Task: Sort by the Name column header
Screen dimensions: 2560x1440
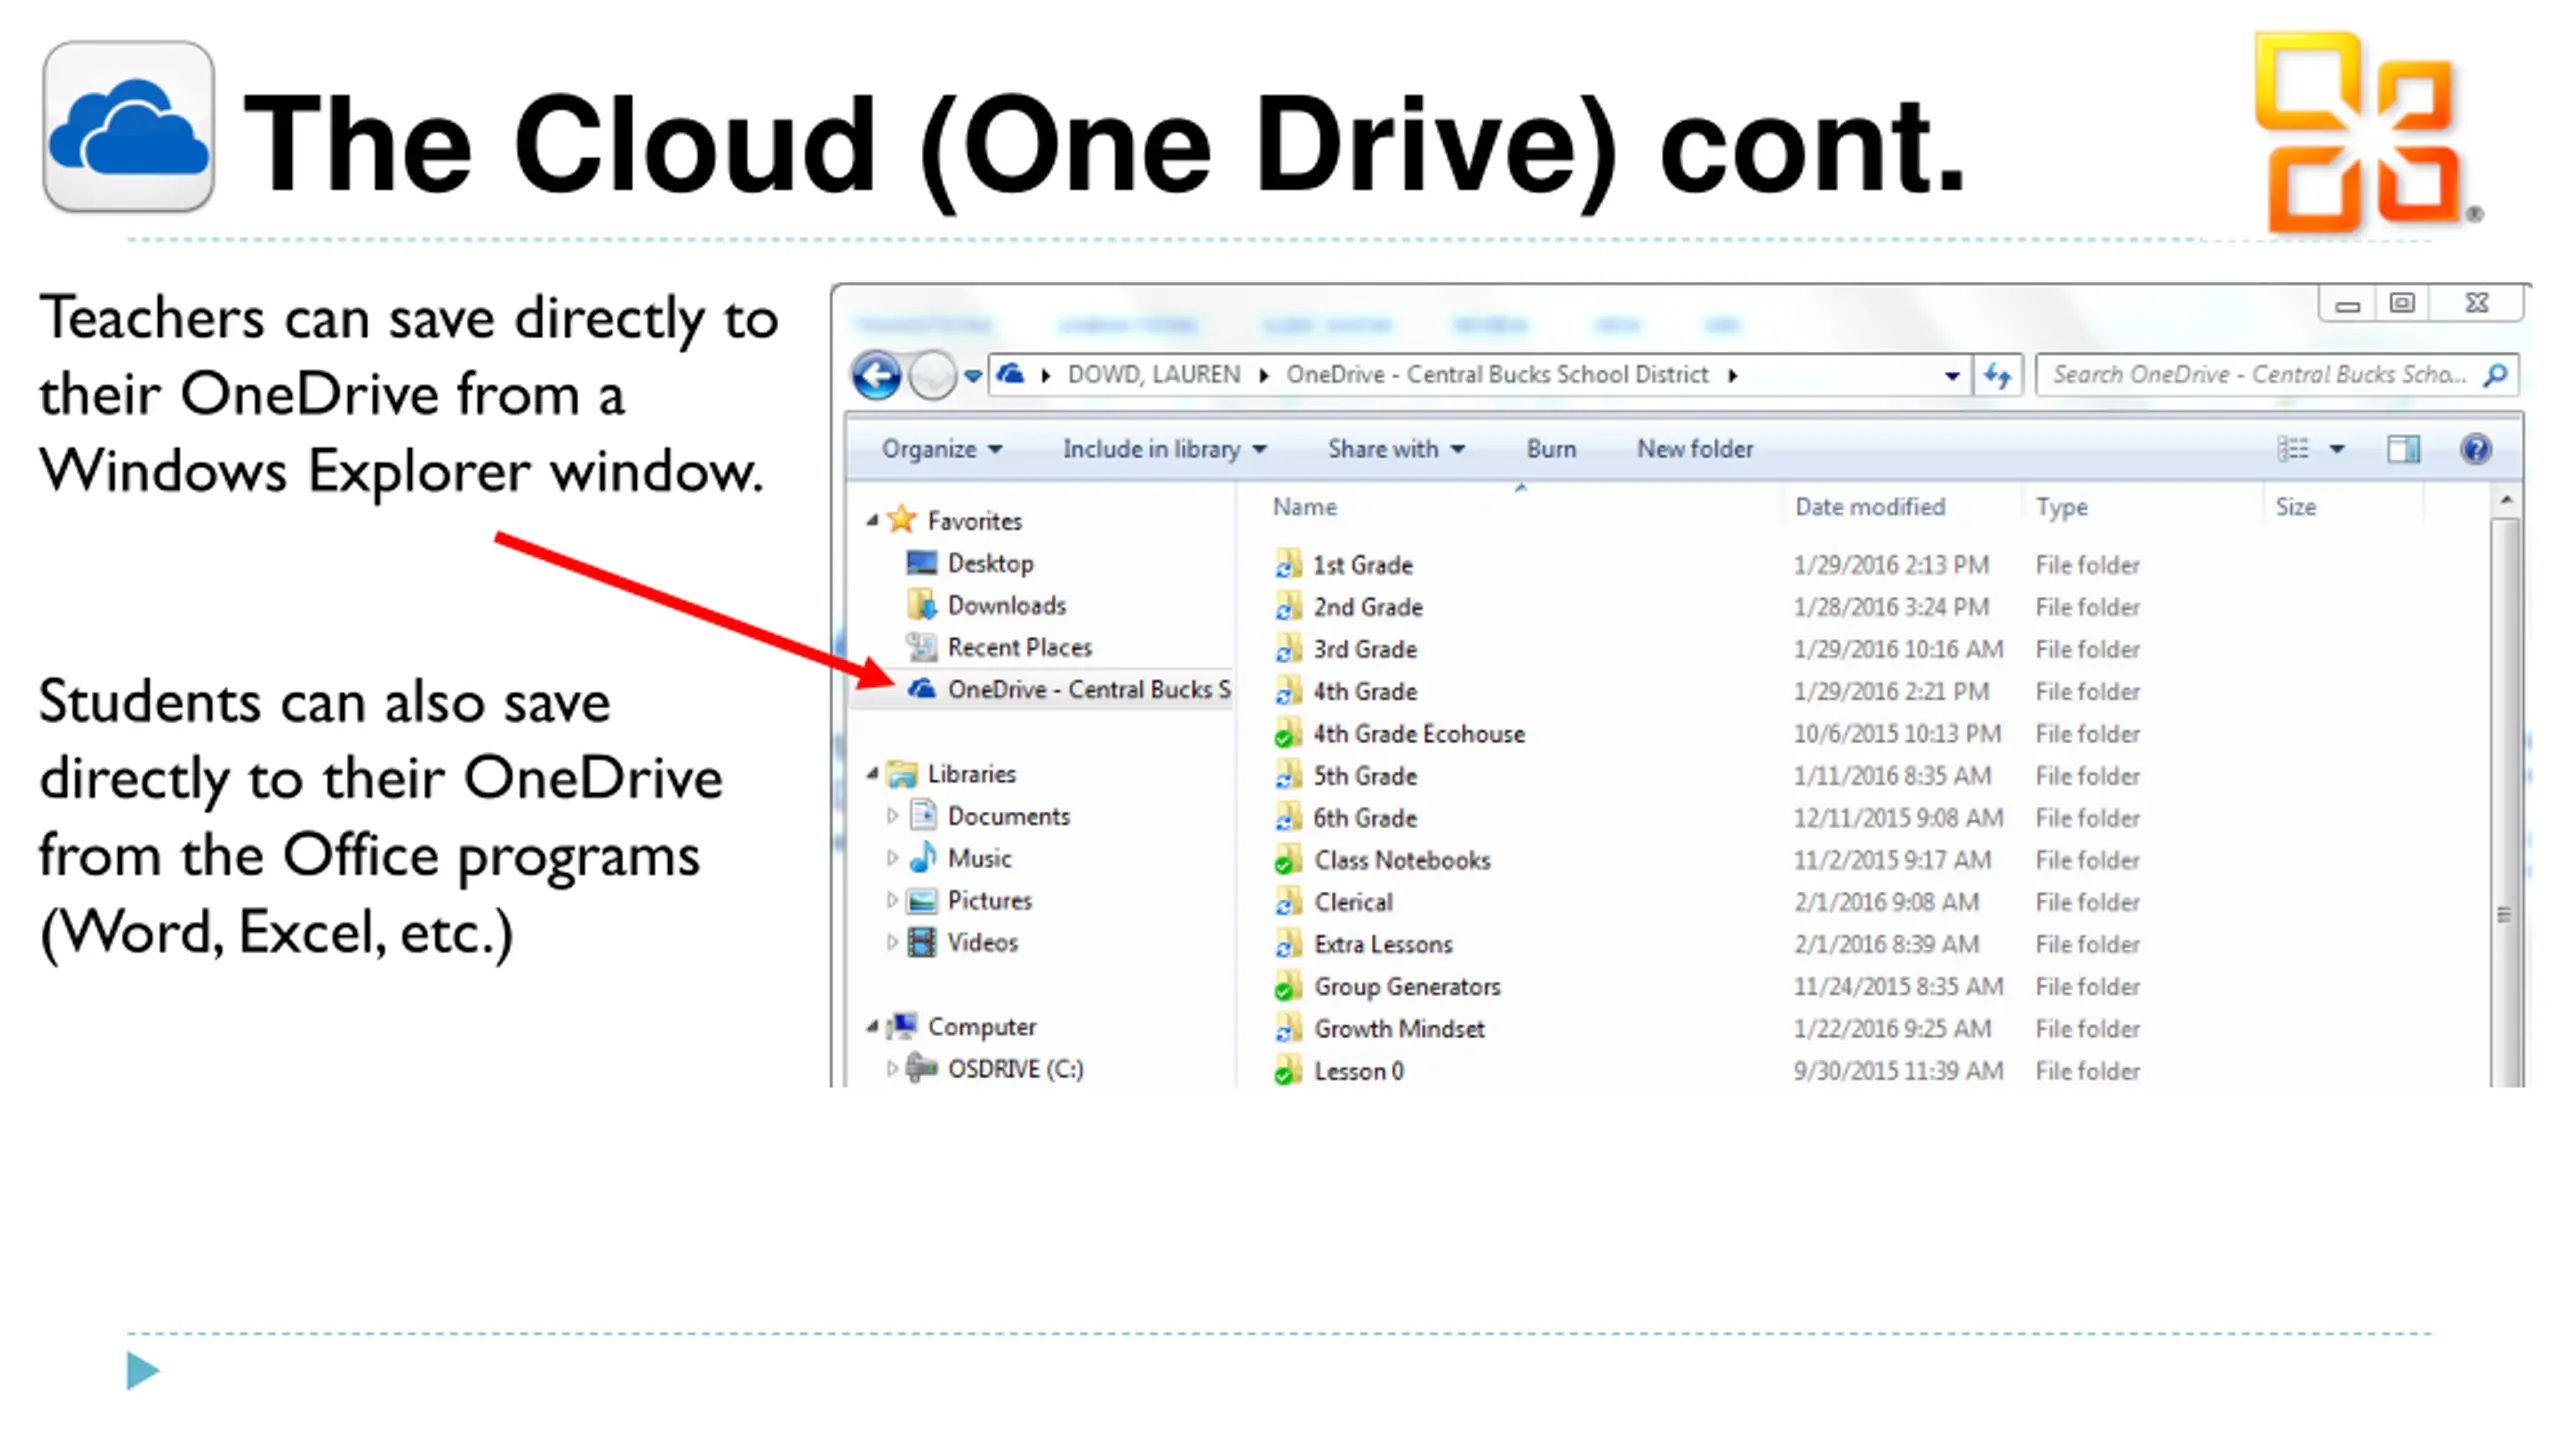Action: pyautogui.click(x=1304, y=507)
